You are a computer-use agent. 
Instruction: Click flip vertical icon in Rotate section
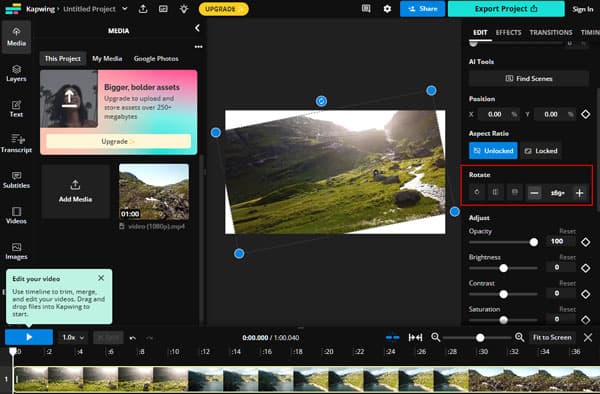[x=515, y=192]
